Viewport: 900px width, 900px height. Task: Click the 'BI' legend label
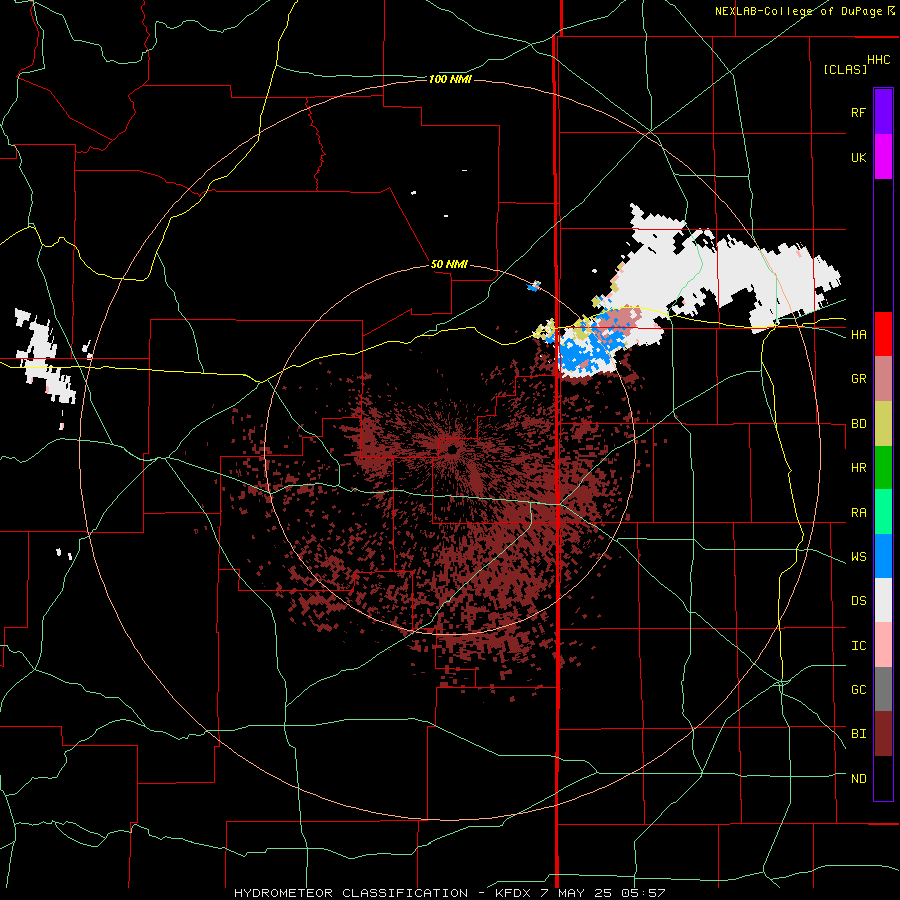point(858,734)
